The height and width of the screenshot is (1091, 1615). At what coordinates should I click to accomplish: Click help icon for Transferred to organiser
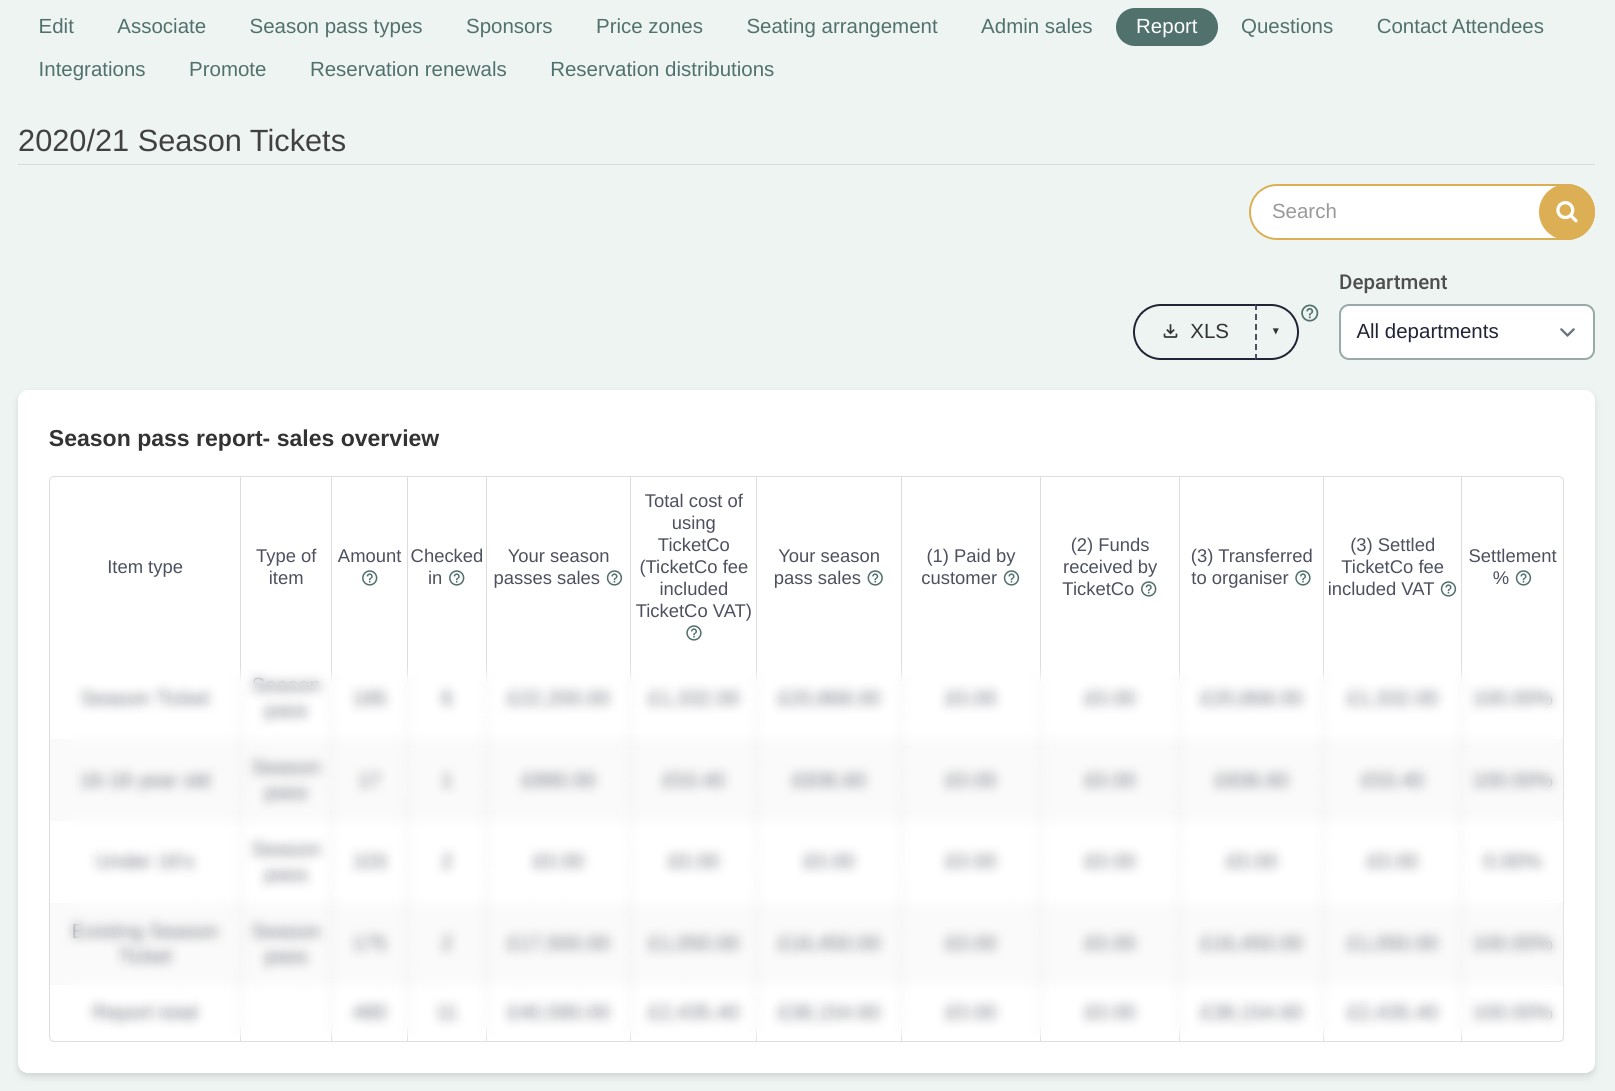[1303, 578]
